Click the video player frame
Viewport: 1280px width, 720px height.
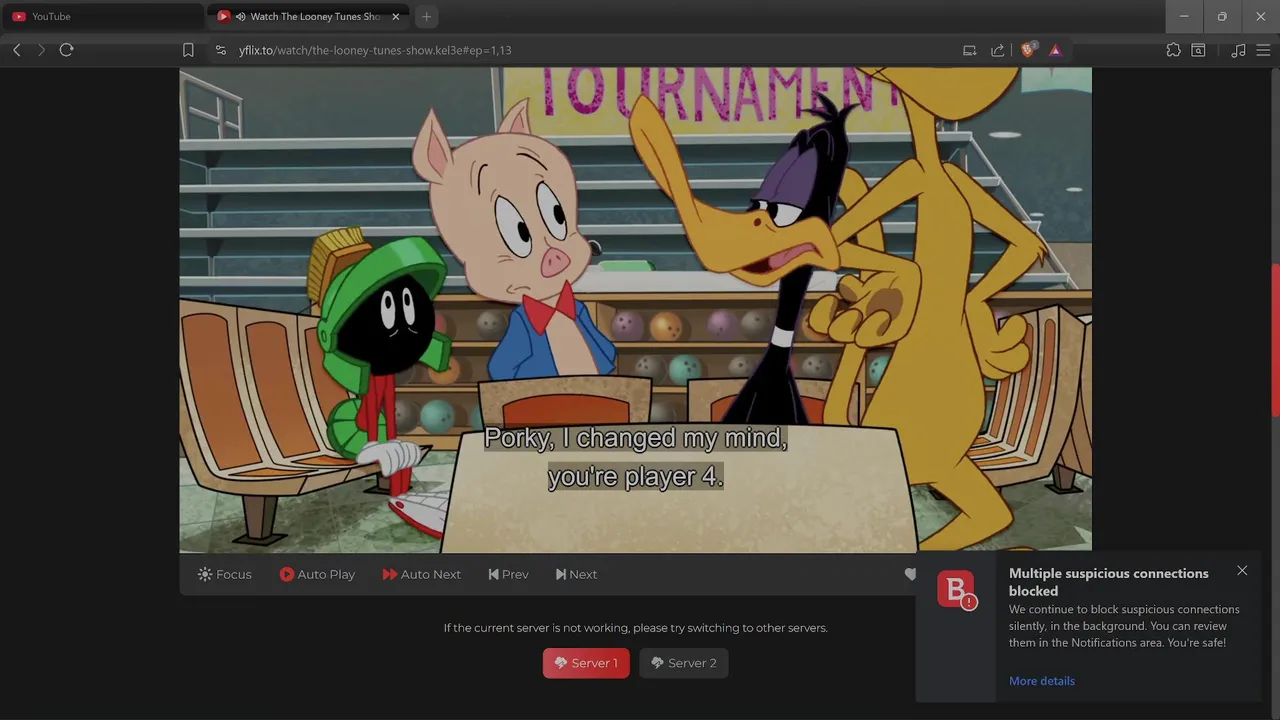pos(635,310)
